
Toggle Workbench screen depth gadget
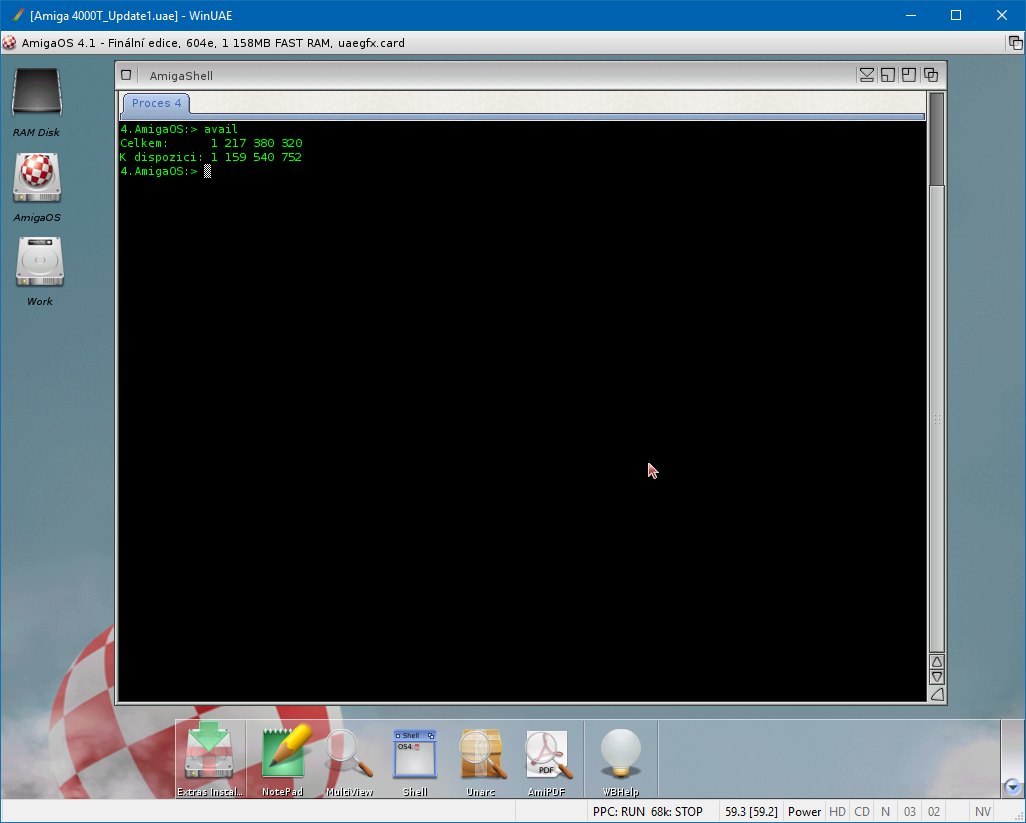coord(1015,43)
